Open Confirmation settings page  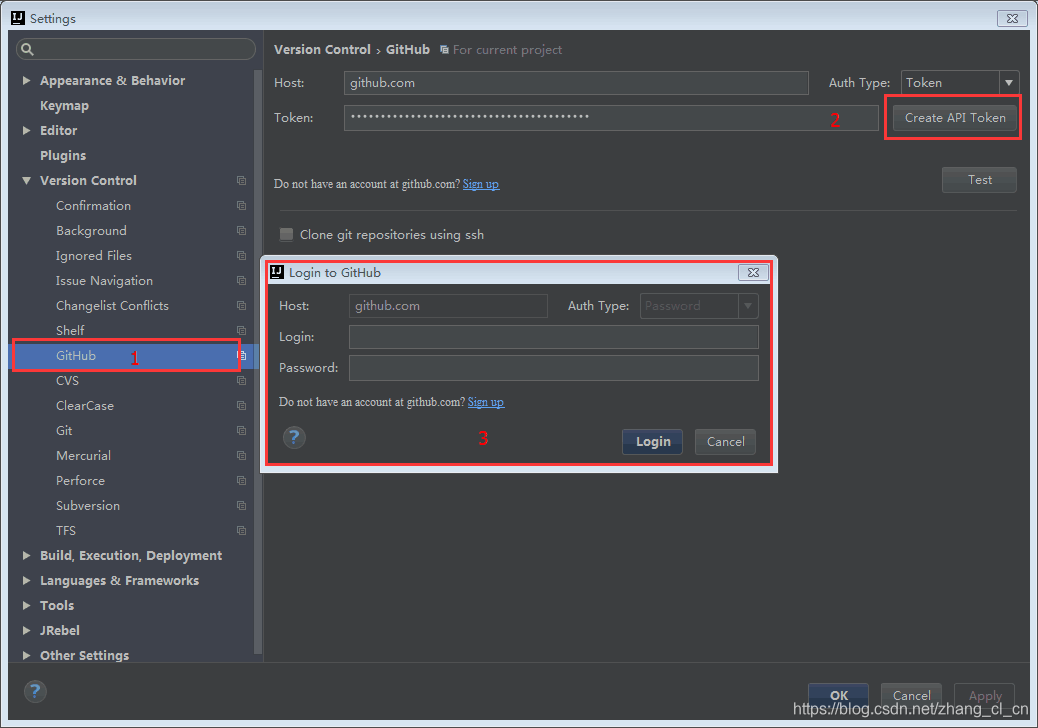click(x=93, y=206)
